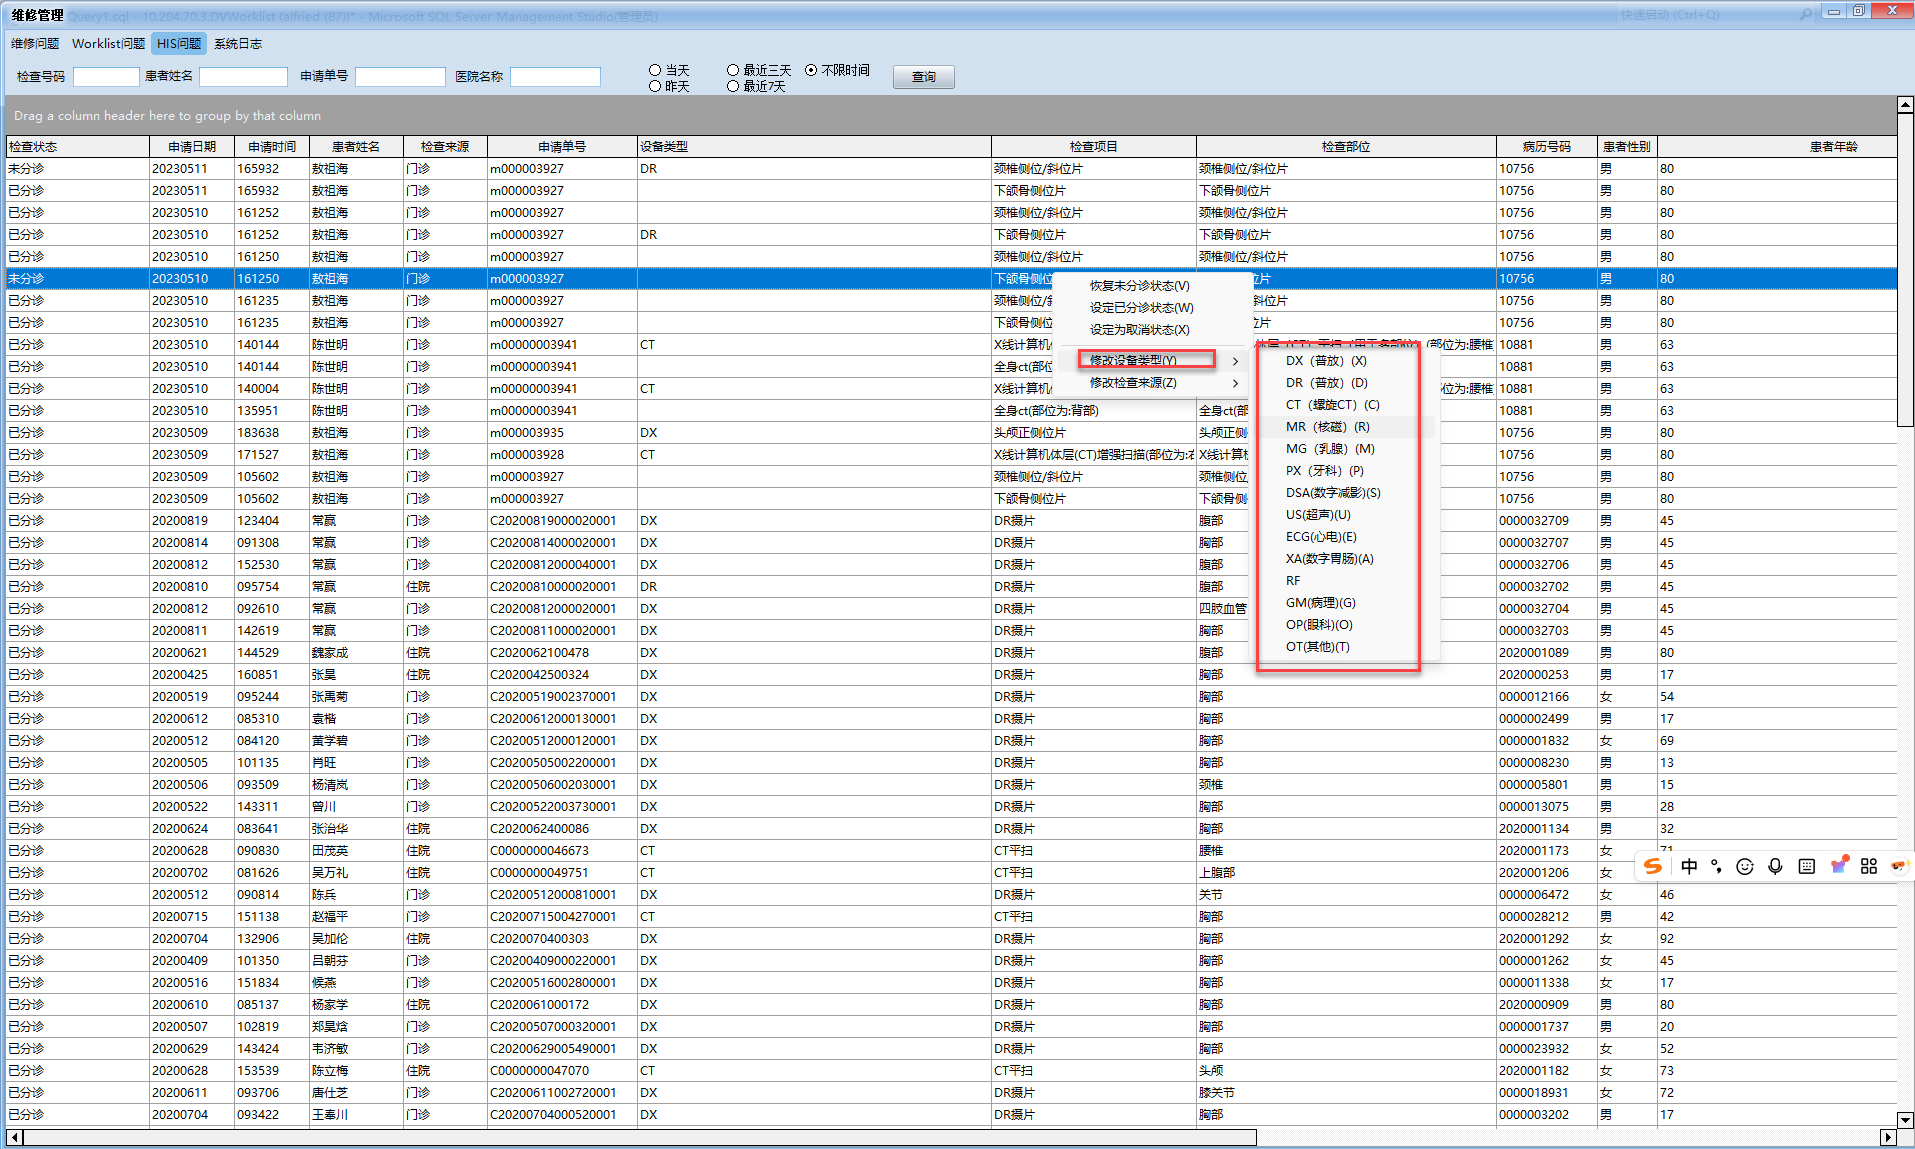
Task: Choose MR (核磁) (R) device type
Action: 1327,427
